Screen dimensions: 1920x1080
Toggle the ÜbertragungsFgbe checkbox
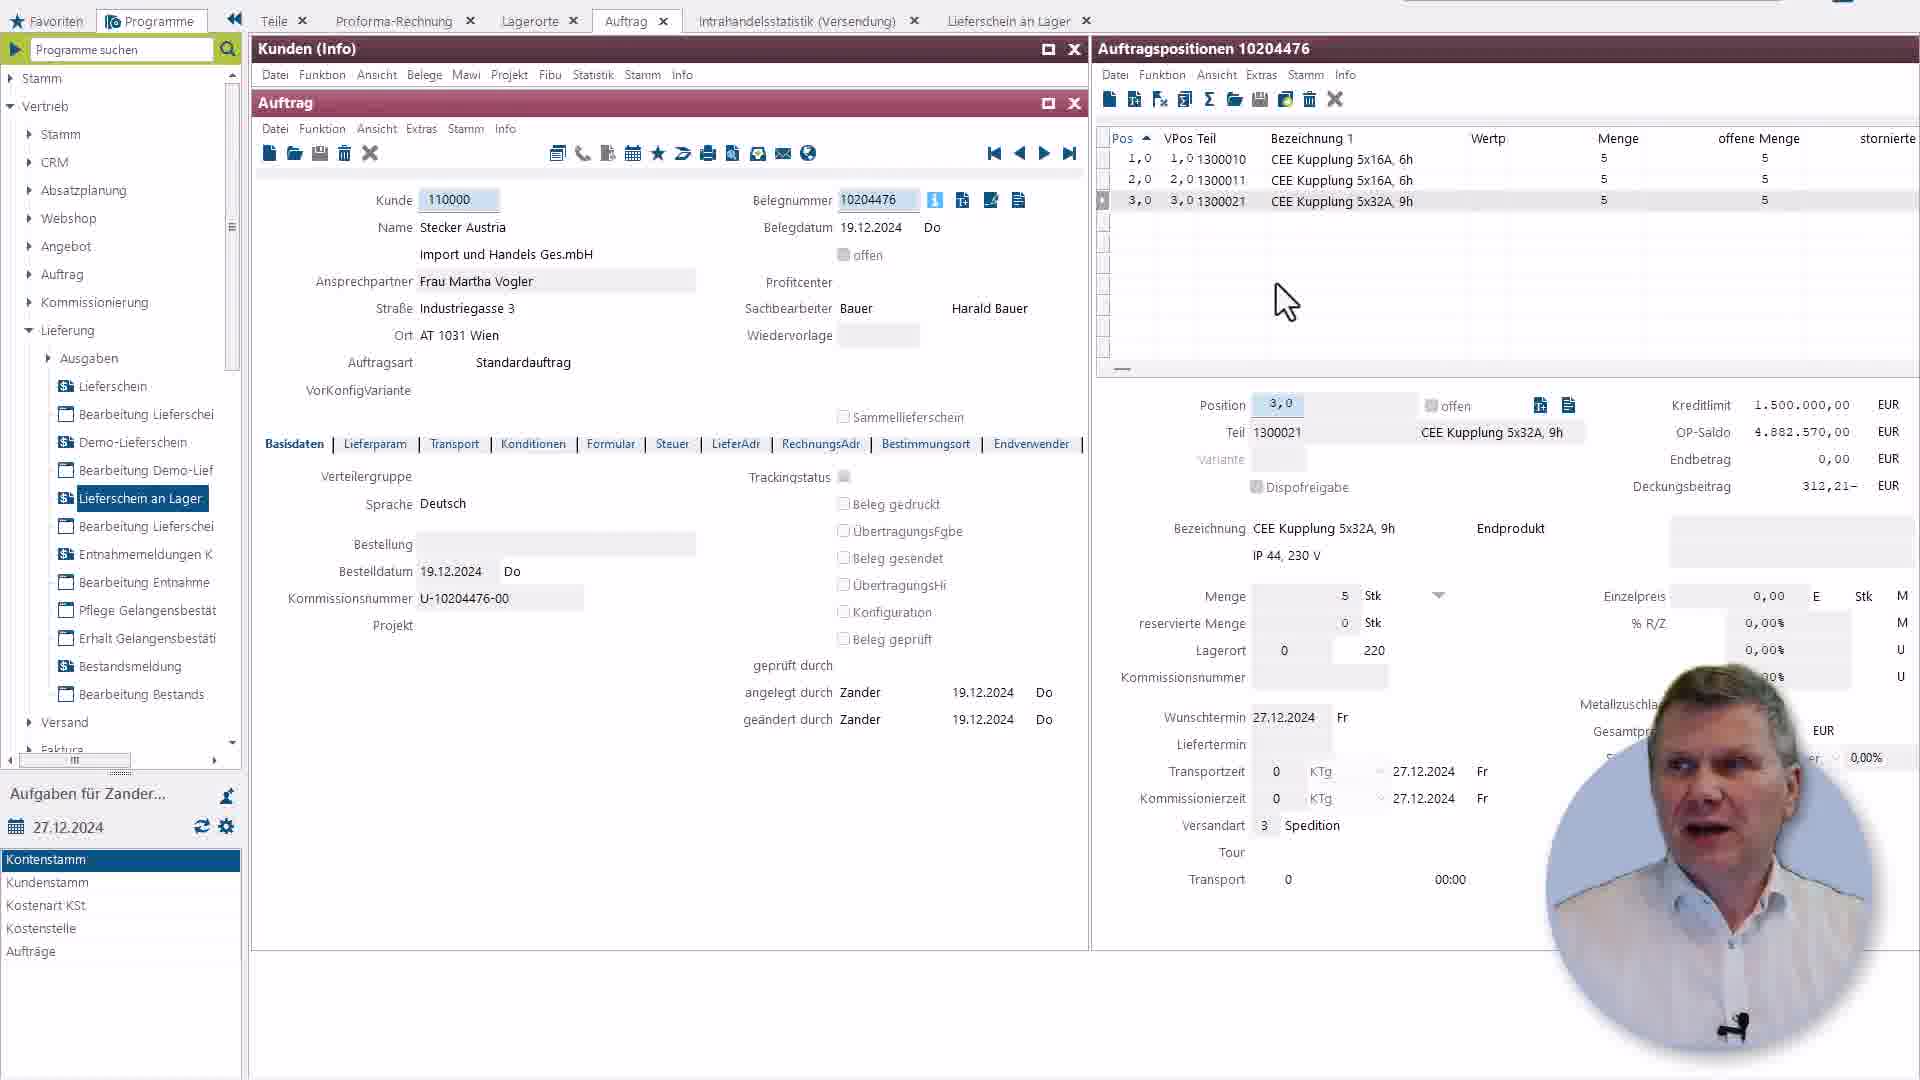tap(844, 531)
